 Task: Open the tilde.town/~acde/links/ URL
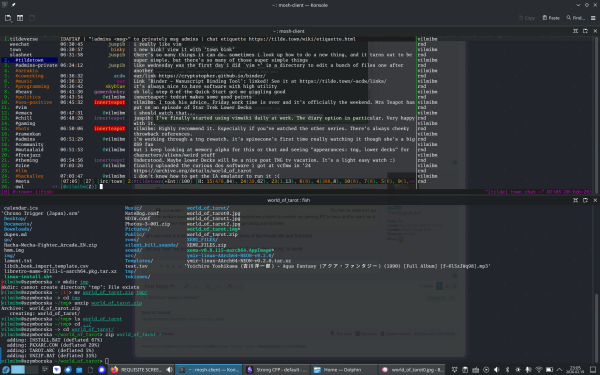(343, 81)
